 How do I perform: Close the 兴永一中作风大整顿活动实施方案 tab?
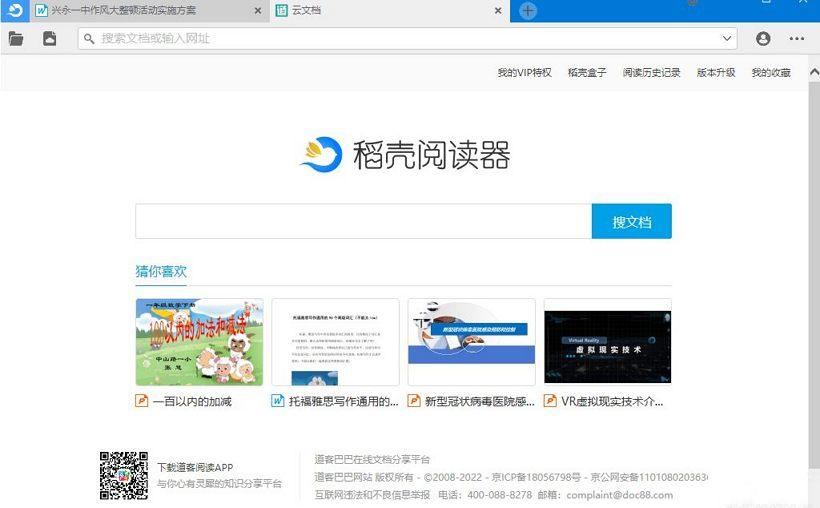[x=258, y=10]
